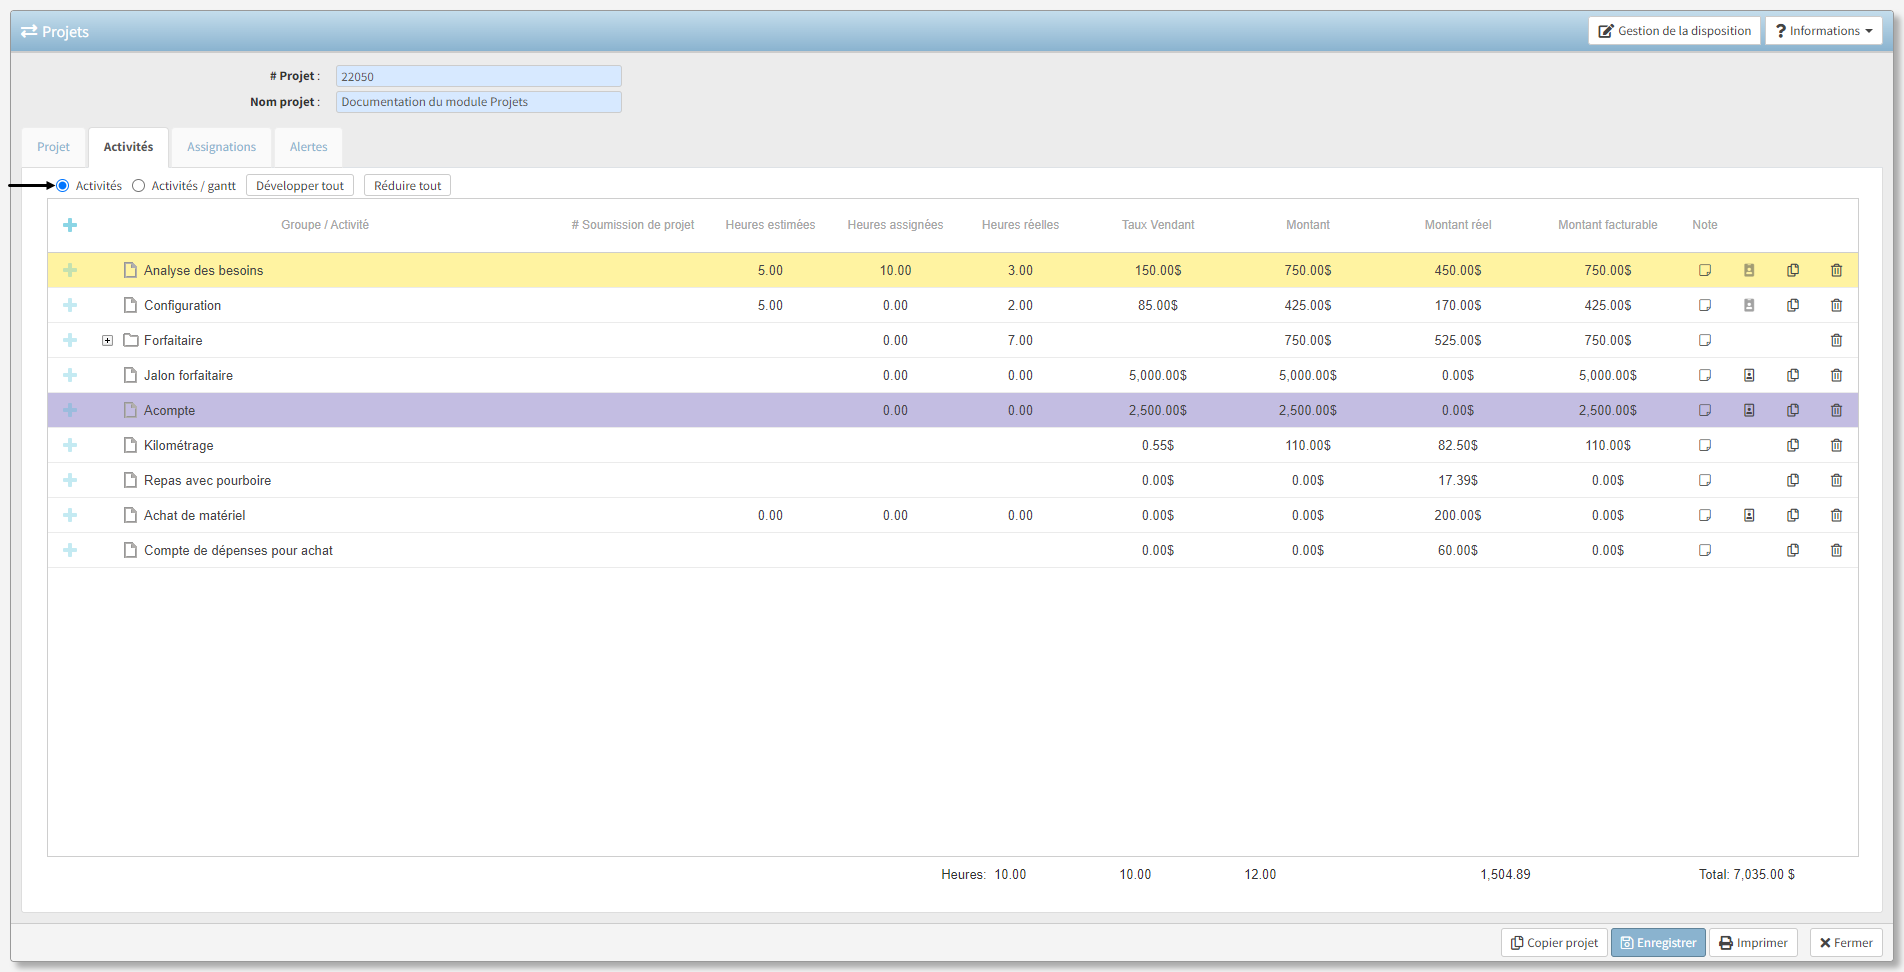This screenshot has height=972, width=1904.
Task: Click Développer tout to expand all groups
Action: click(299, 186)
